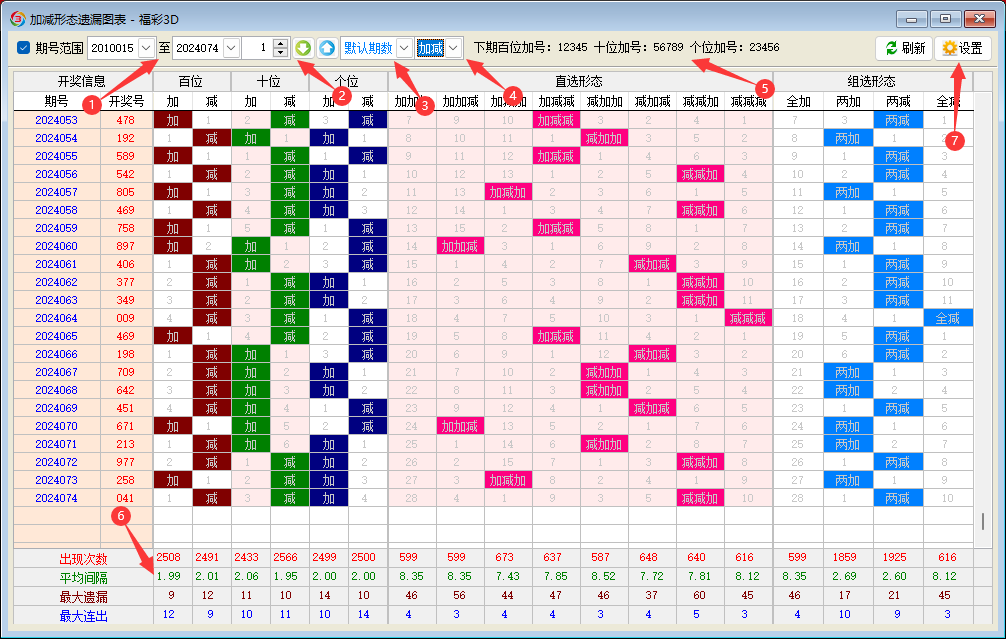The width and height of the screenshot is (1006, 639).
Task: Increase the period stepper value
Action: click(280, 43)
